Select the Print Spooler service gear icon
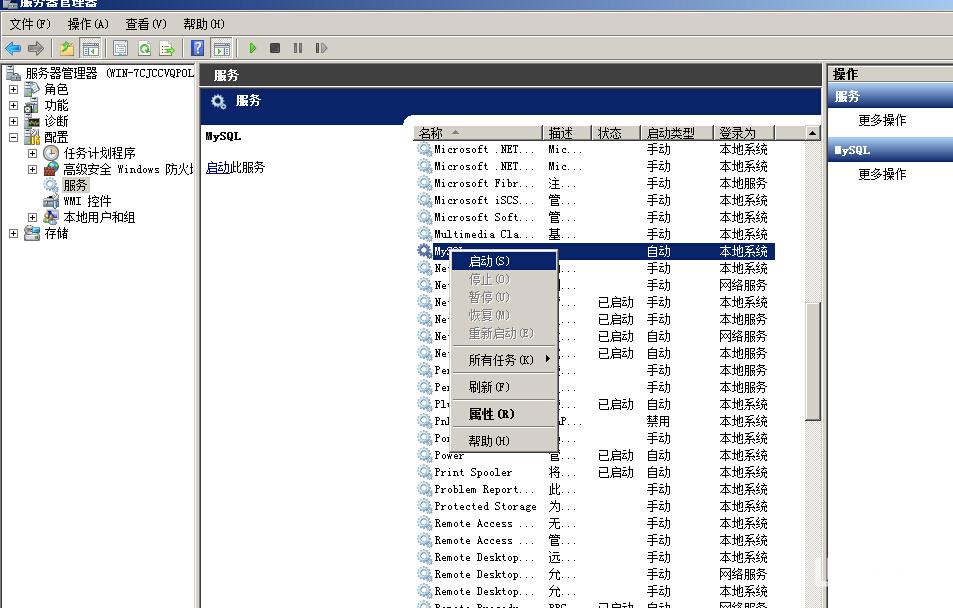The height and width of the screenshot is (608, 953). (425, 472)
